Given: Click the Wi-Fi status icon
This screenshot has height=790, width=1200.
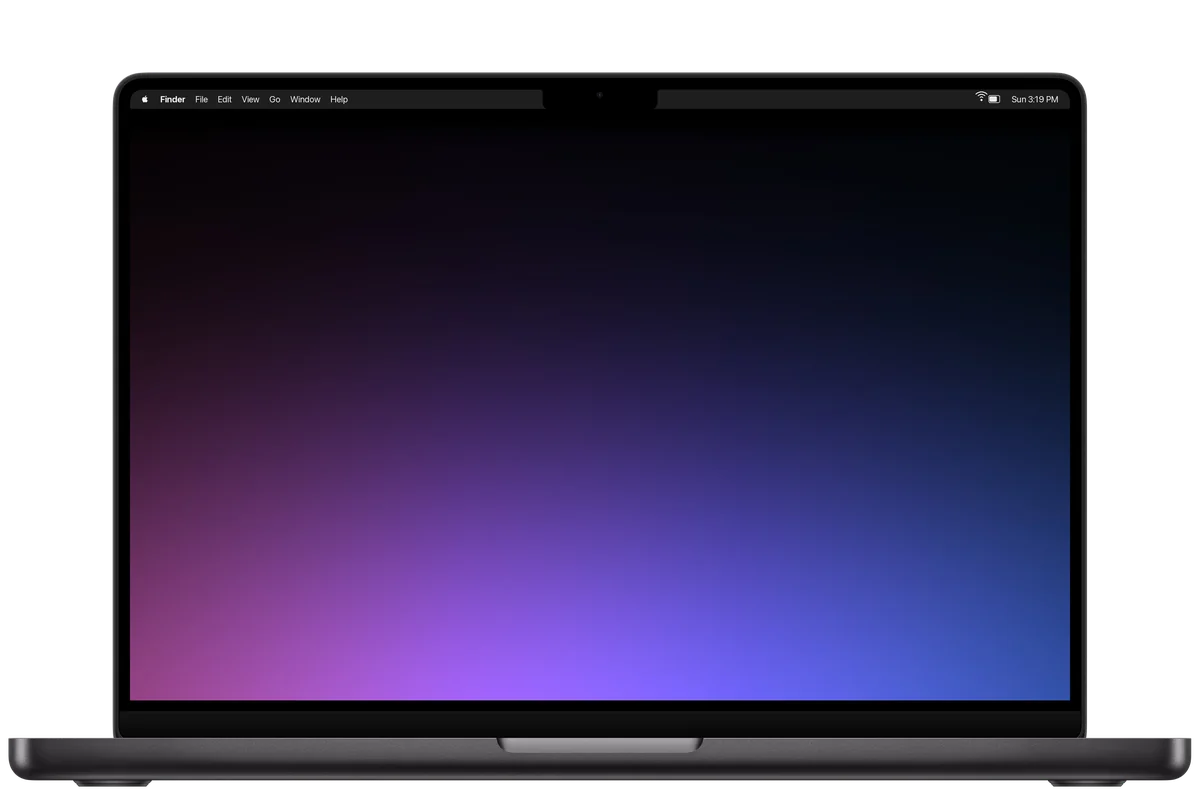Looking at the screenshot, I should click(981, 98).
